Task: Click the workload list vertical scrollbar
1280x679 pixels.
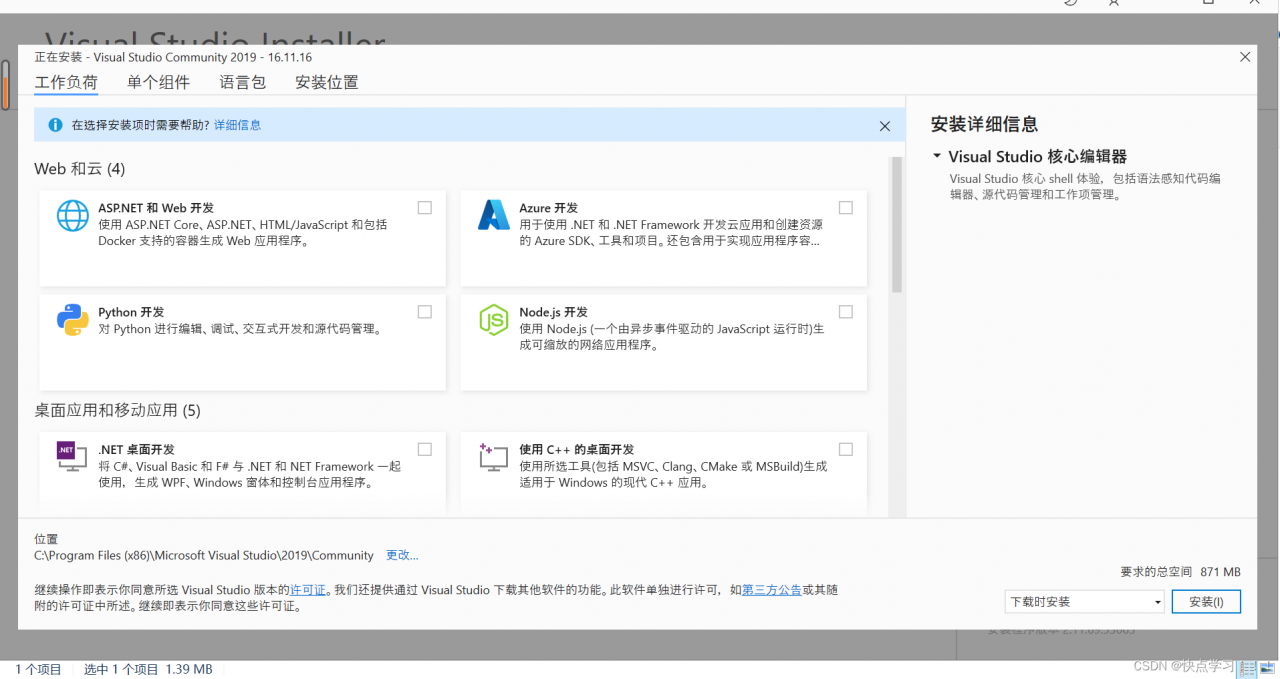Action: pyautogui.click(x=896, y=225)
